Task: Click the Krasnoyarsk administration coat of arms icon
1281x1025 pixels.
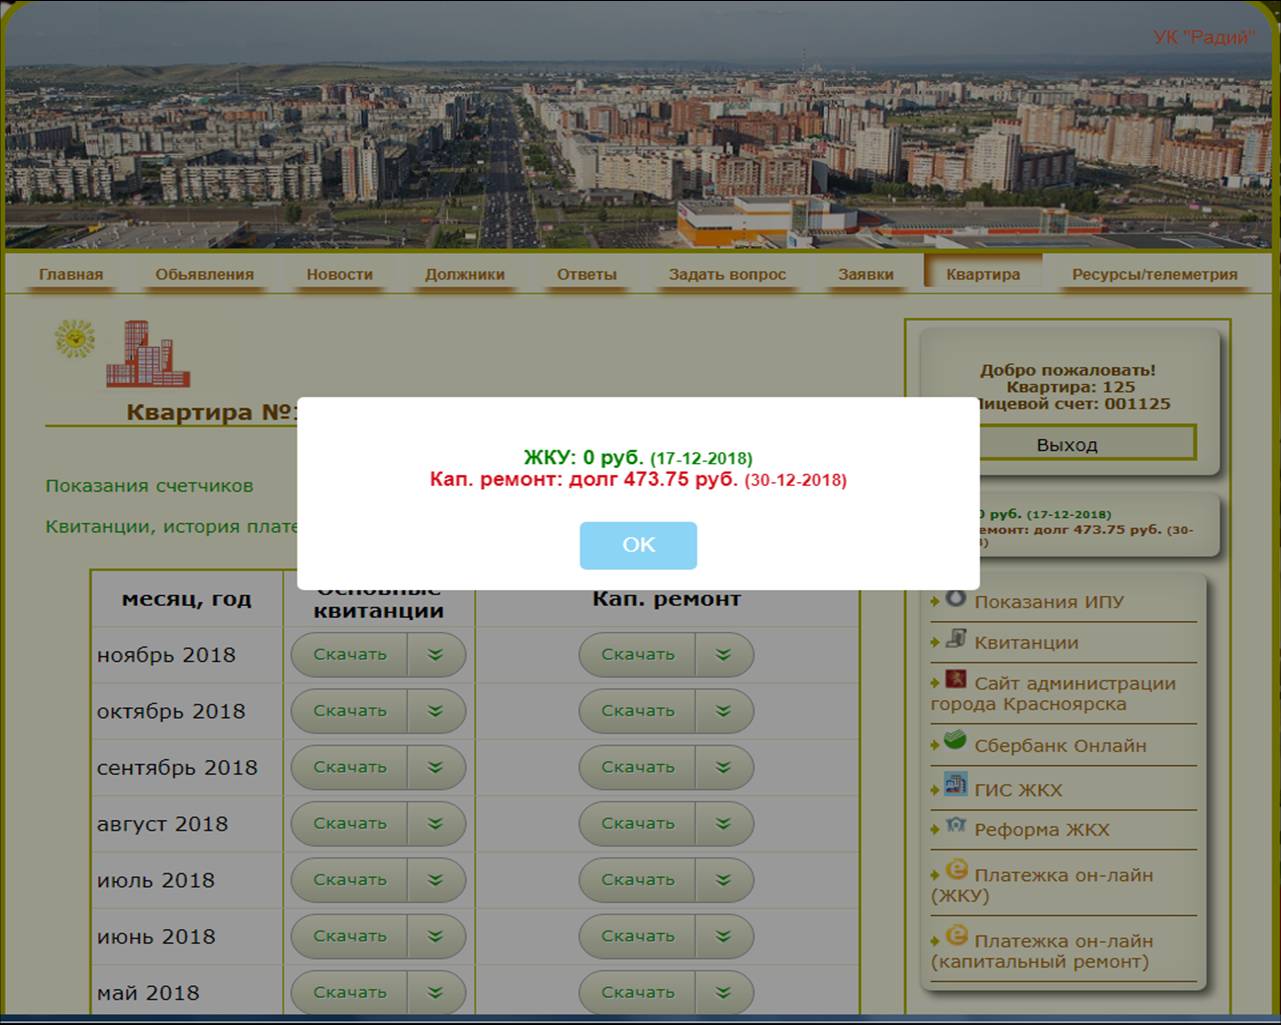Action: (x=956, y=680)
